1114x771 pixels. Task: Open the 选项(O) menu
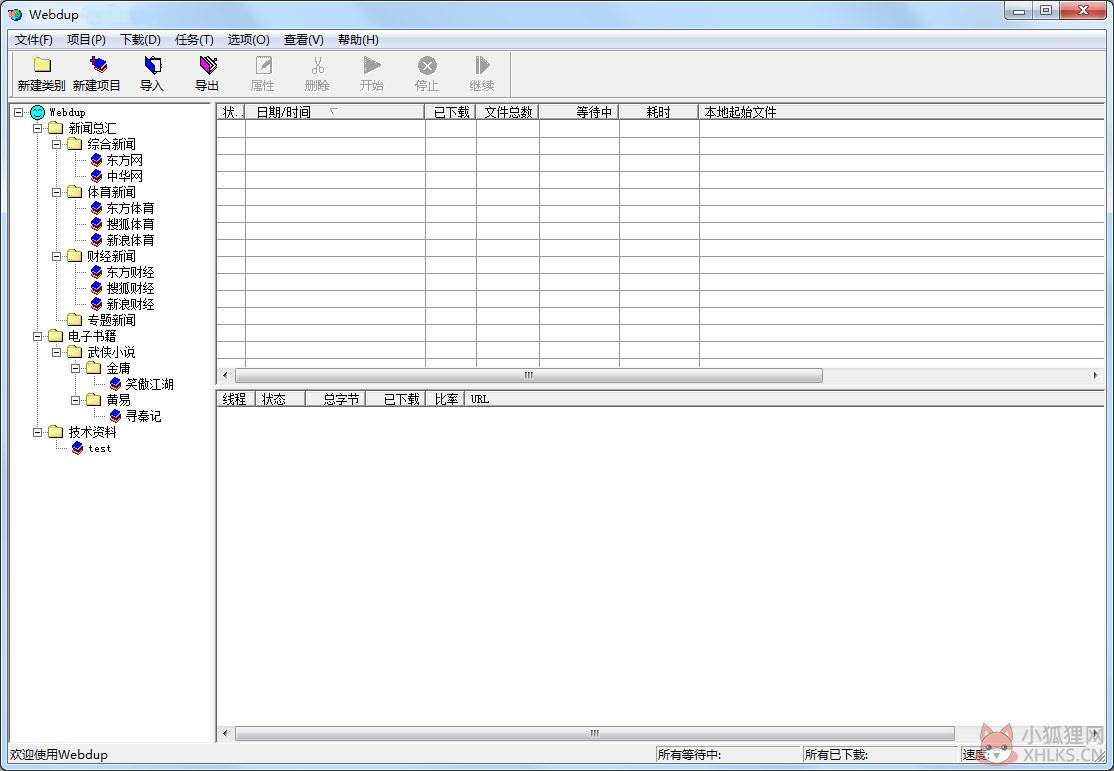249,40
